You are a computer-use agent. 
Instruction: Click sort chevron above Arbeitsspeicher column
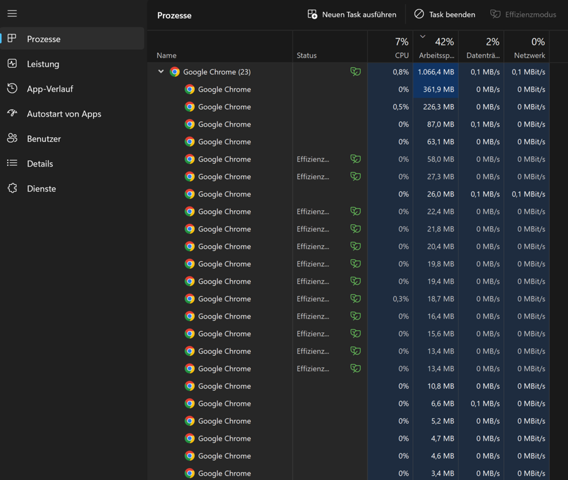point(422,37)
